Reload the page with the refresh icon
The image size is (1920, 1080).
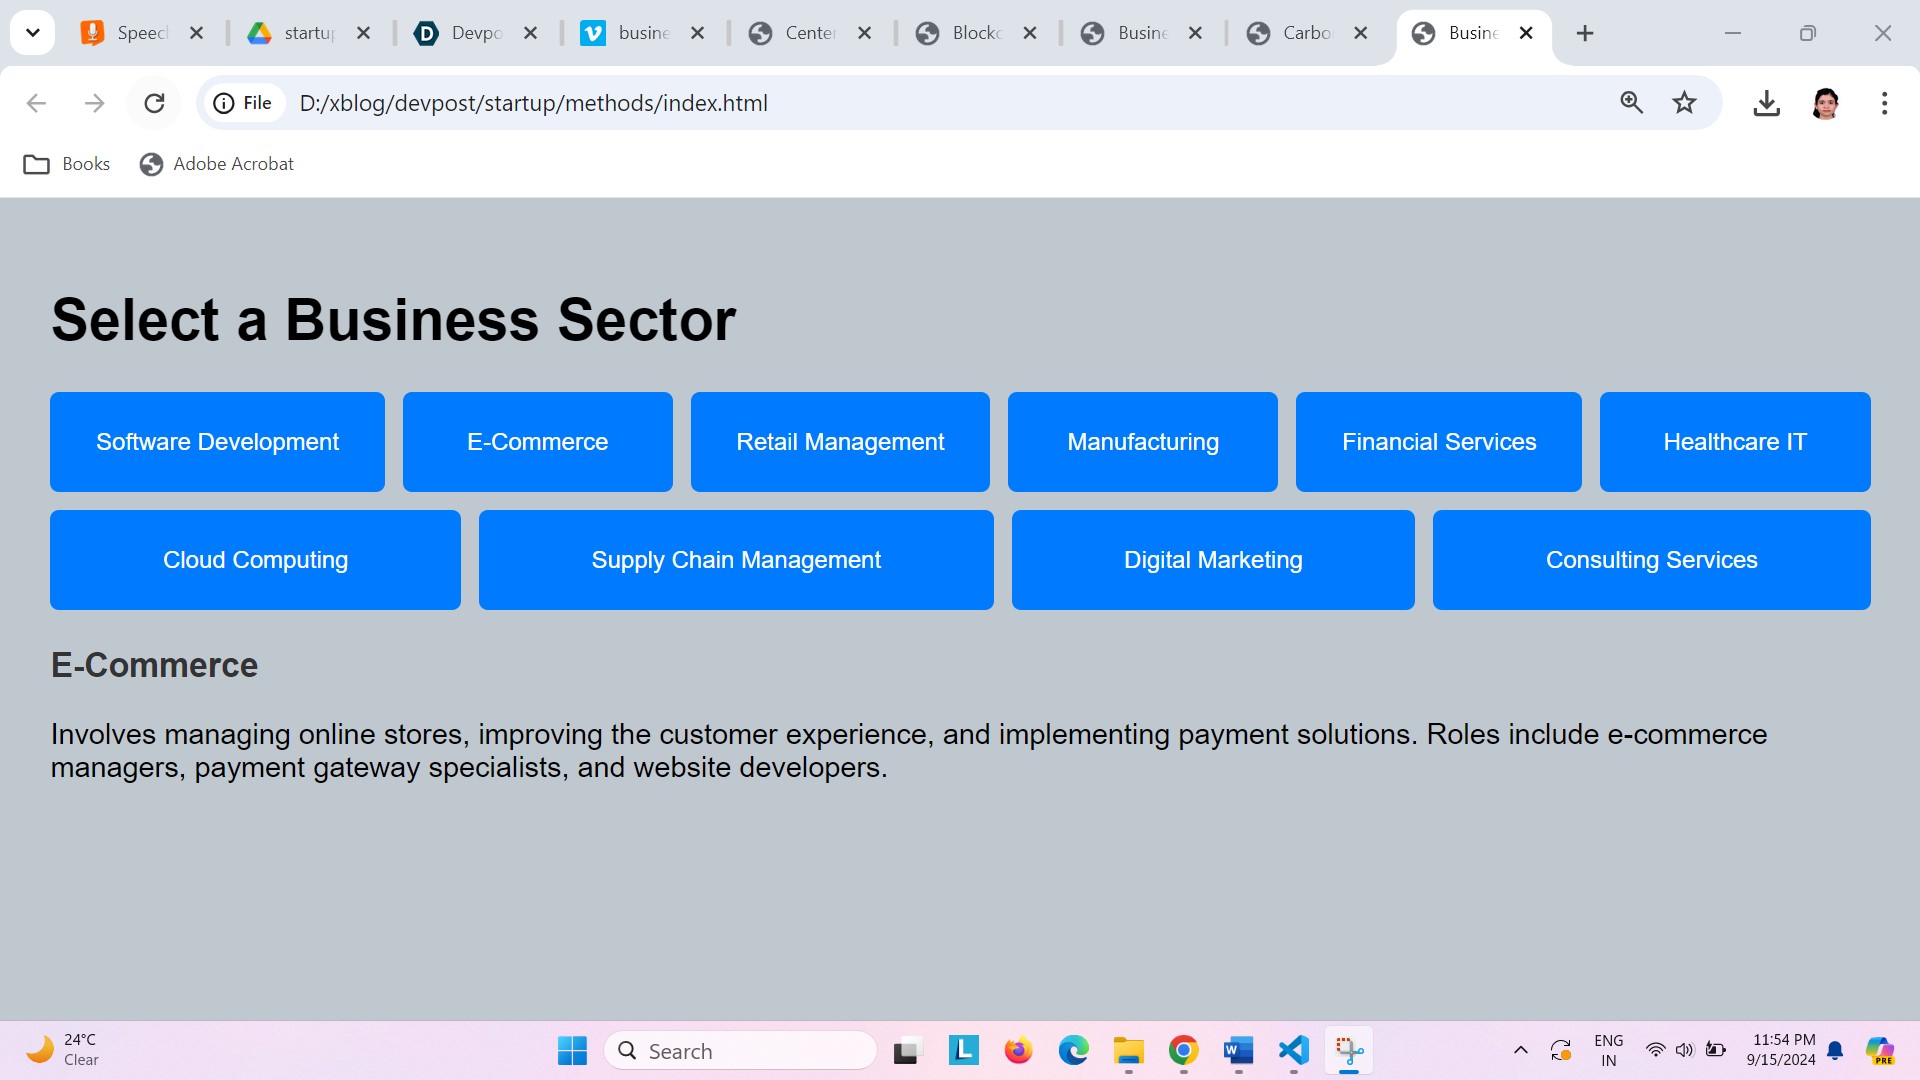(x=154, y=103)
